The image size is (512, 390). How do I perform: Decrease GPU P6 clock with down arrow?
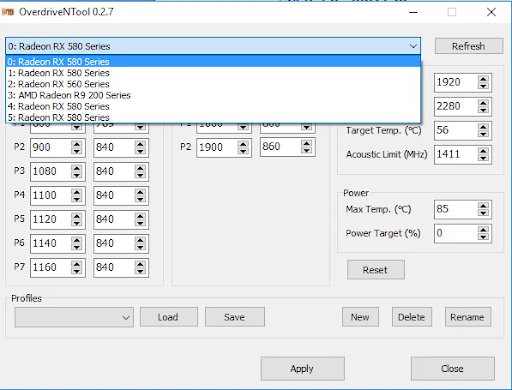(77, 247)
